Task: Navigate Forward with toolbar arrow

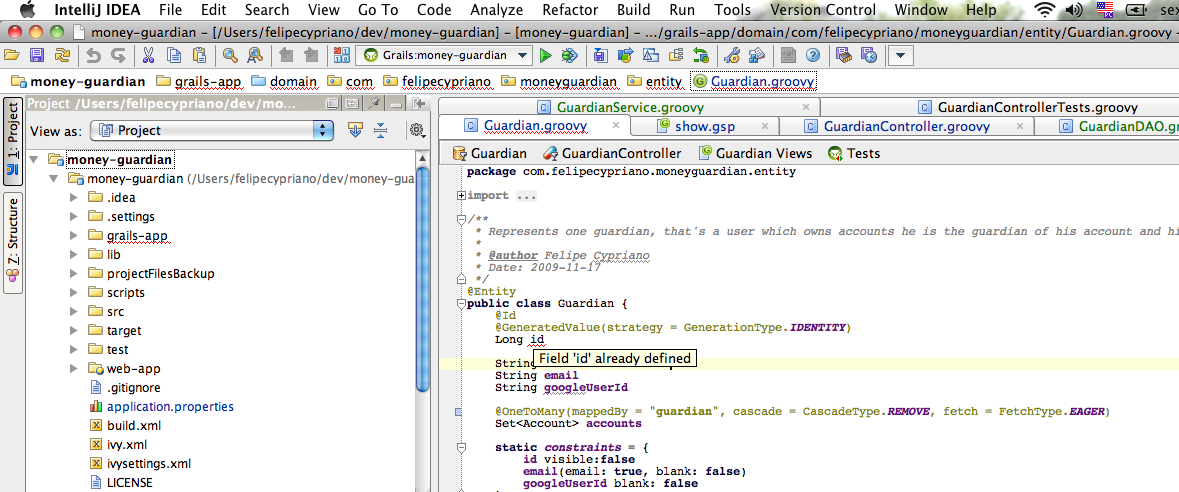Action: point(311,55)
